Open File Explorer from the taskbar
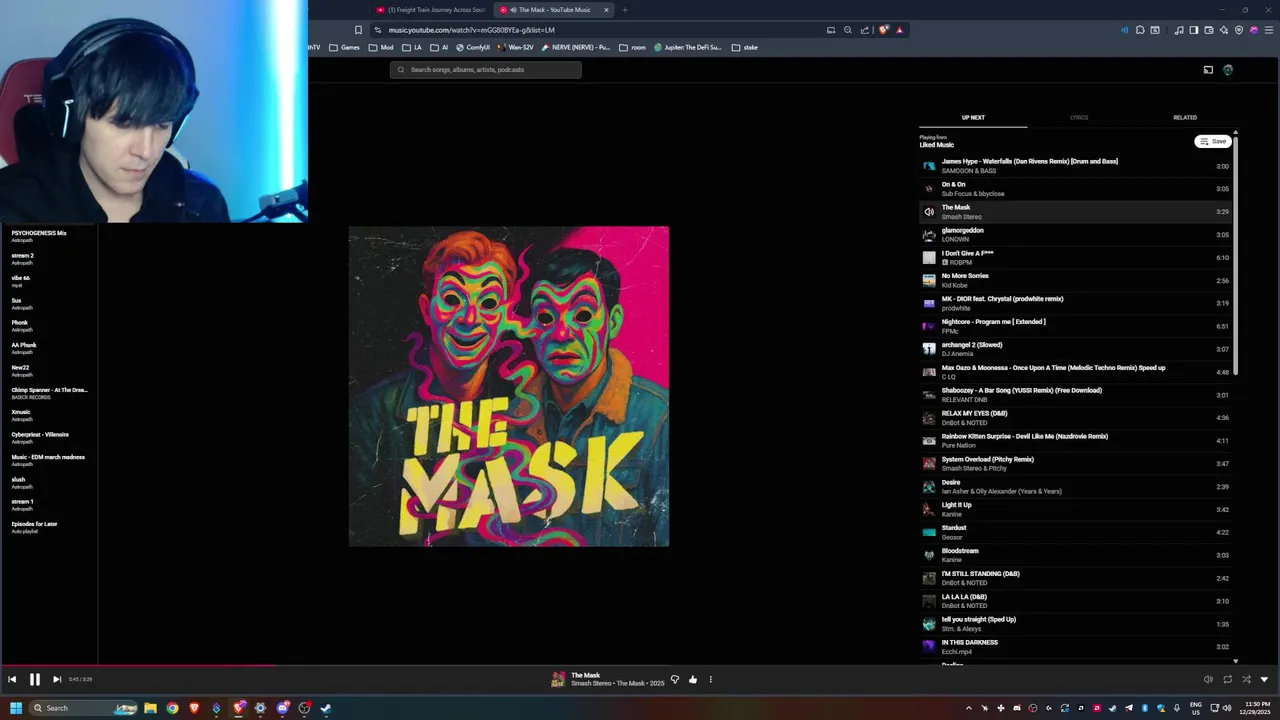Screen dimensions: 1280x720 (150, 708)
